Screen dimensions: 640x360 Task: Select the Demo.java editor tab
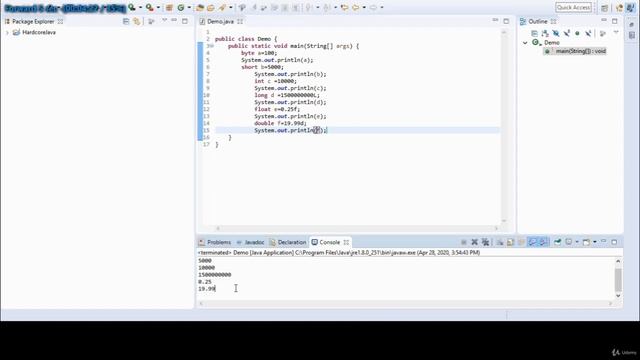pos(220,21)
